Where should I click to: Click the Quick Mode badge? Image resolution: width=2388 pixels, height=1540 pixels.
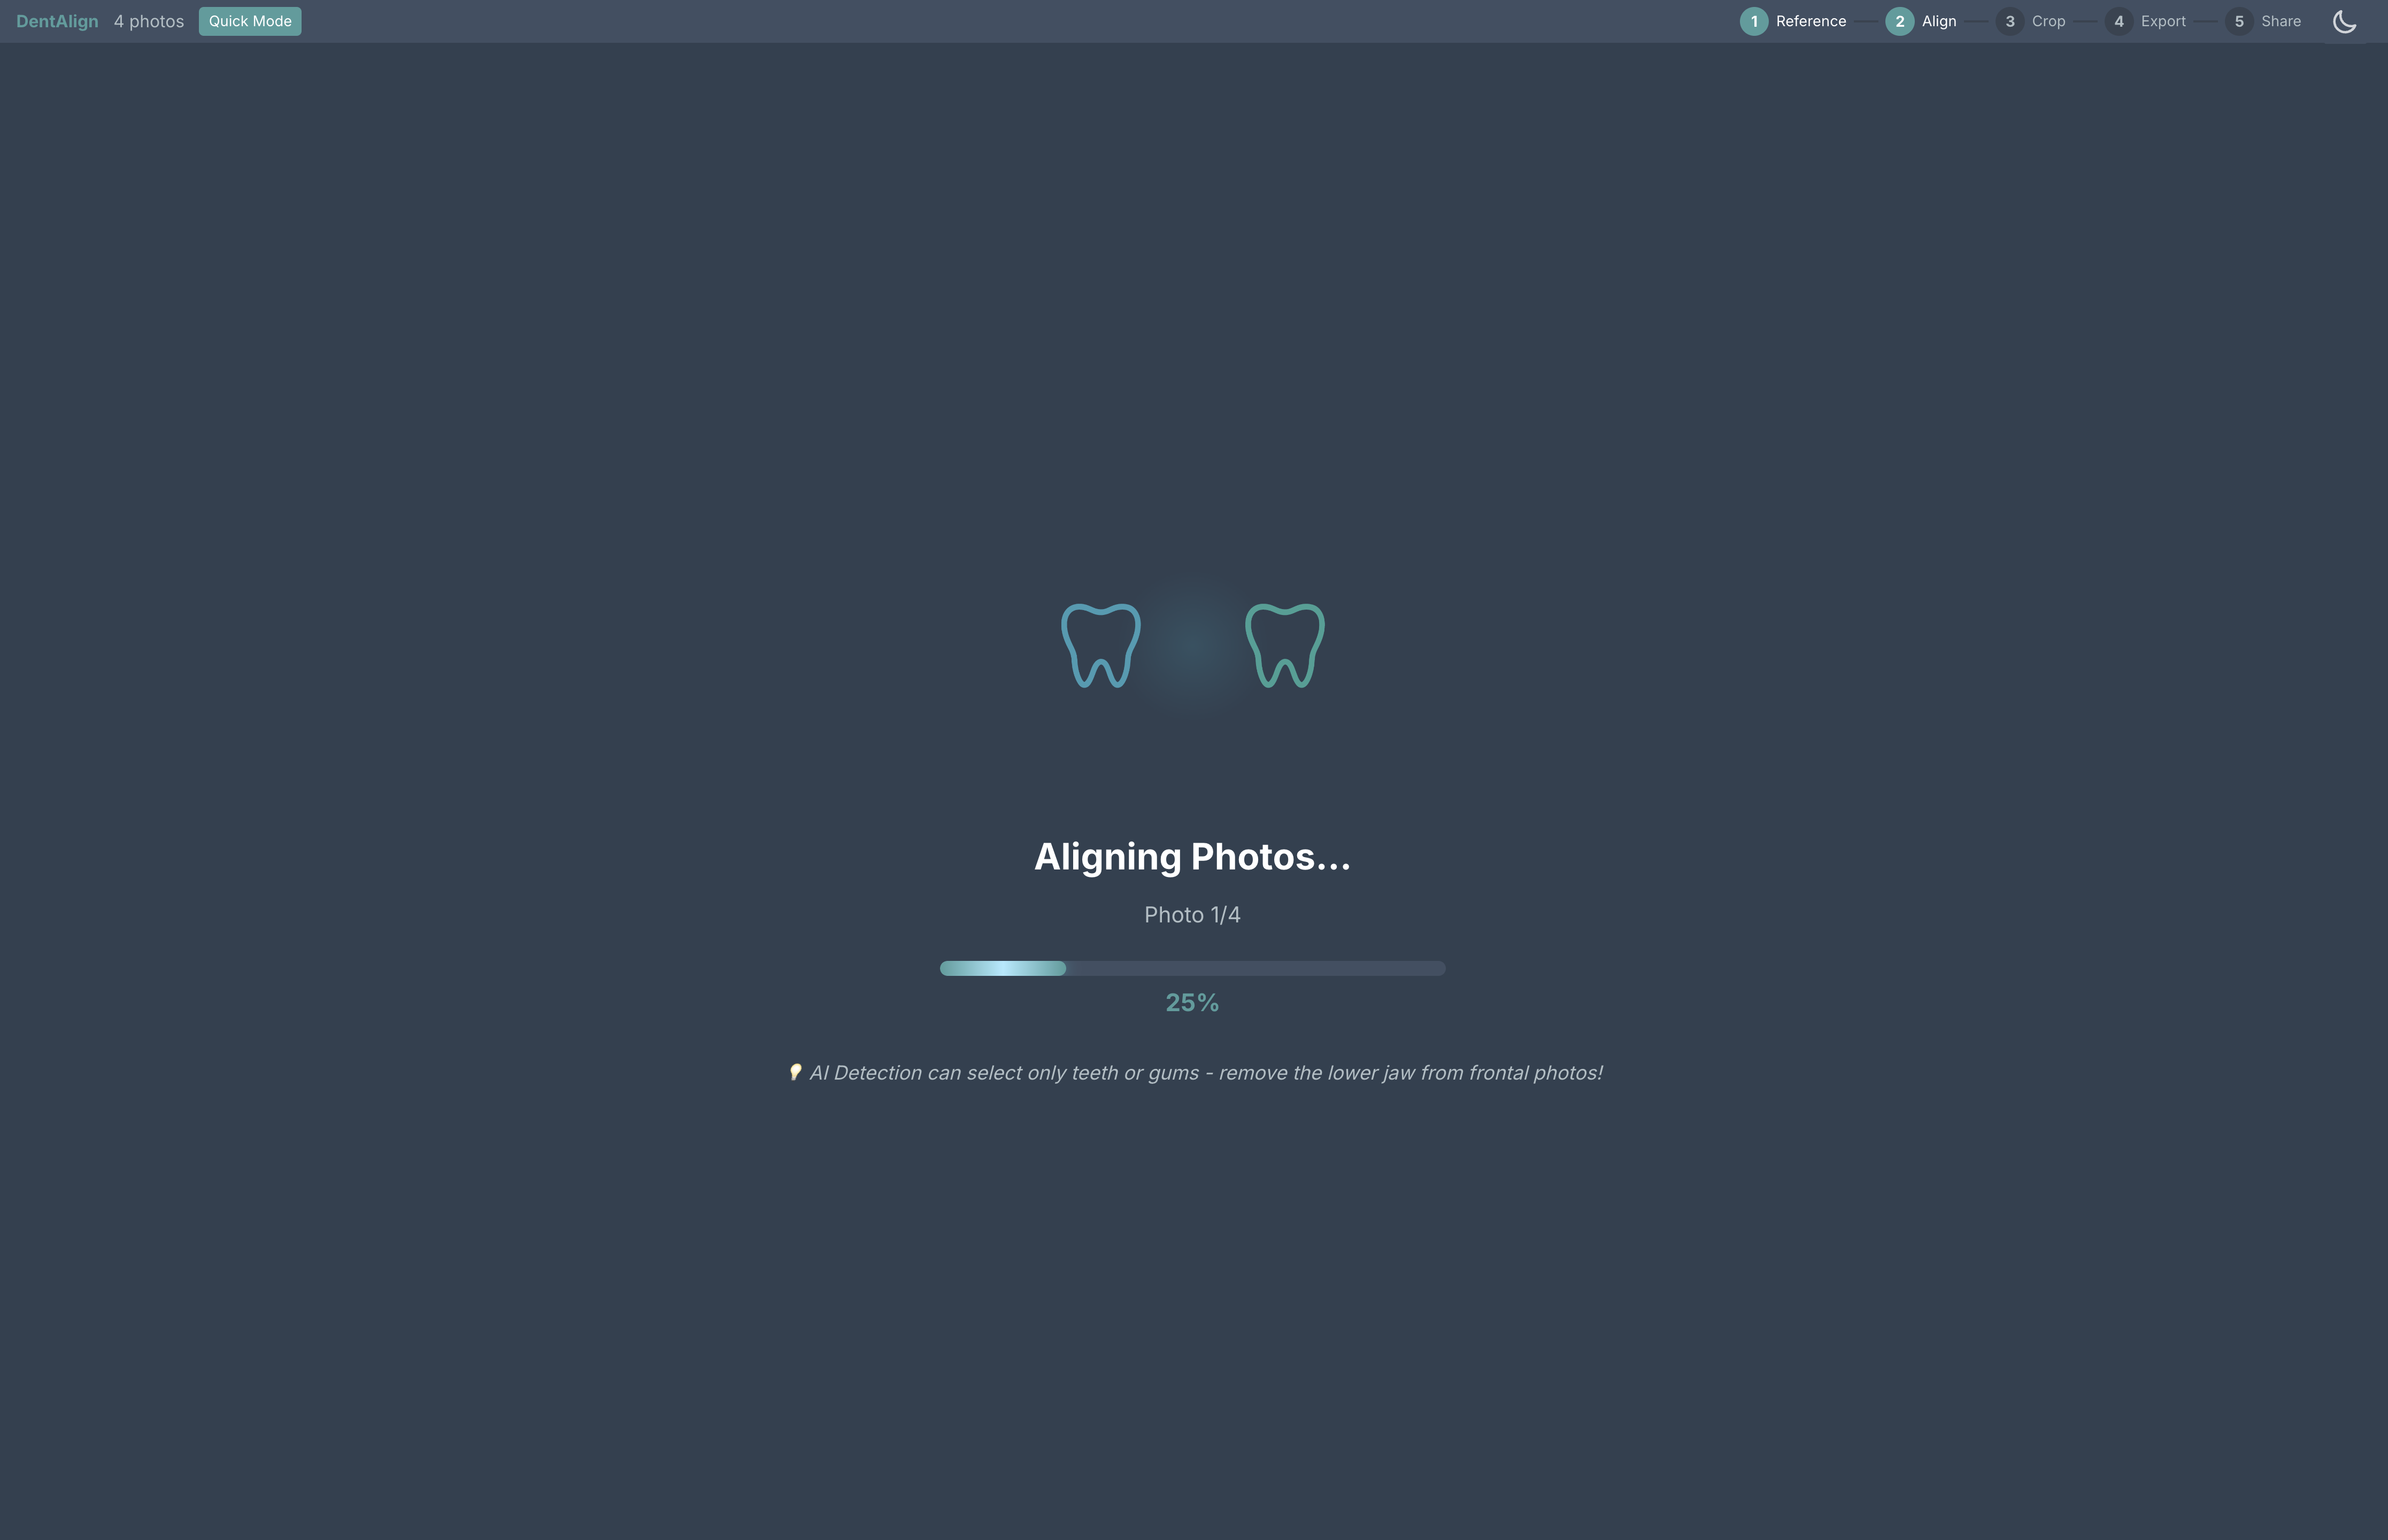tap(250, 22)
